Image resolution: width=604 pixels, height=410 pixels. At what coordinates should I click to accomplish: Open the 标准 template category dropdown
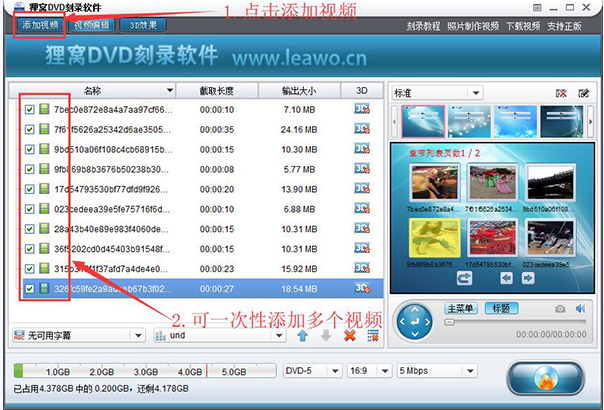(437, 93)
